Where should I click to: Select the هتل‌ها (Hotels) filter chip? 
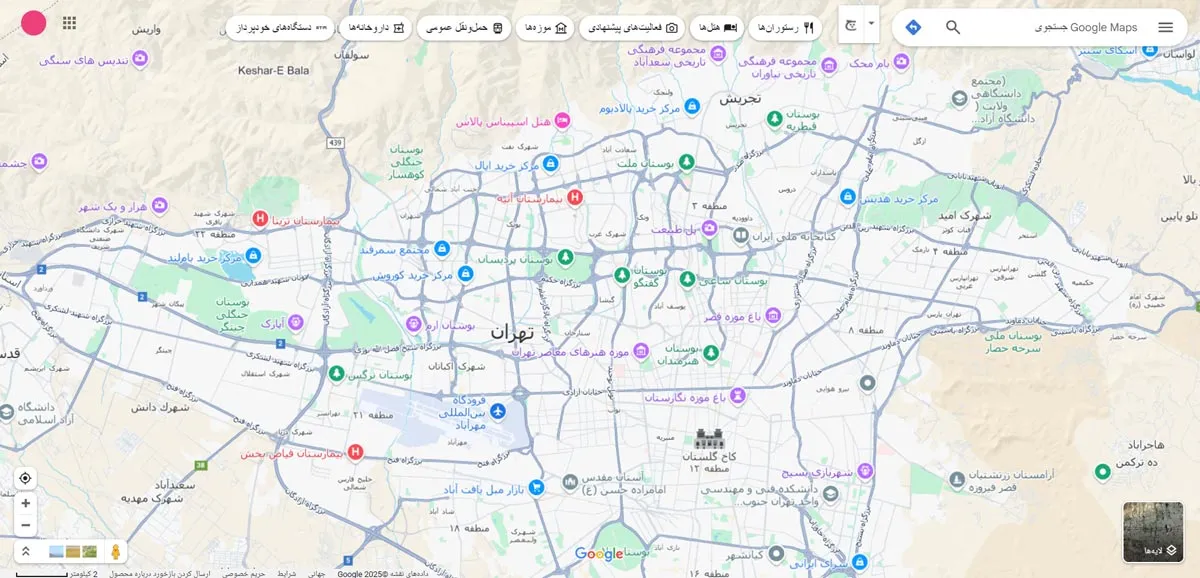(x=715, y=27)
